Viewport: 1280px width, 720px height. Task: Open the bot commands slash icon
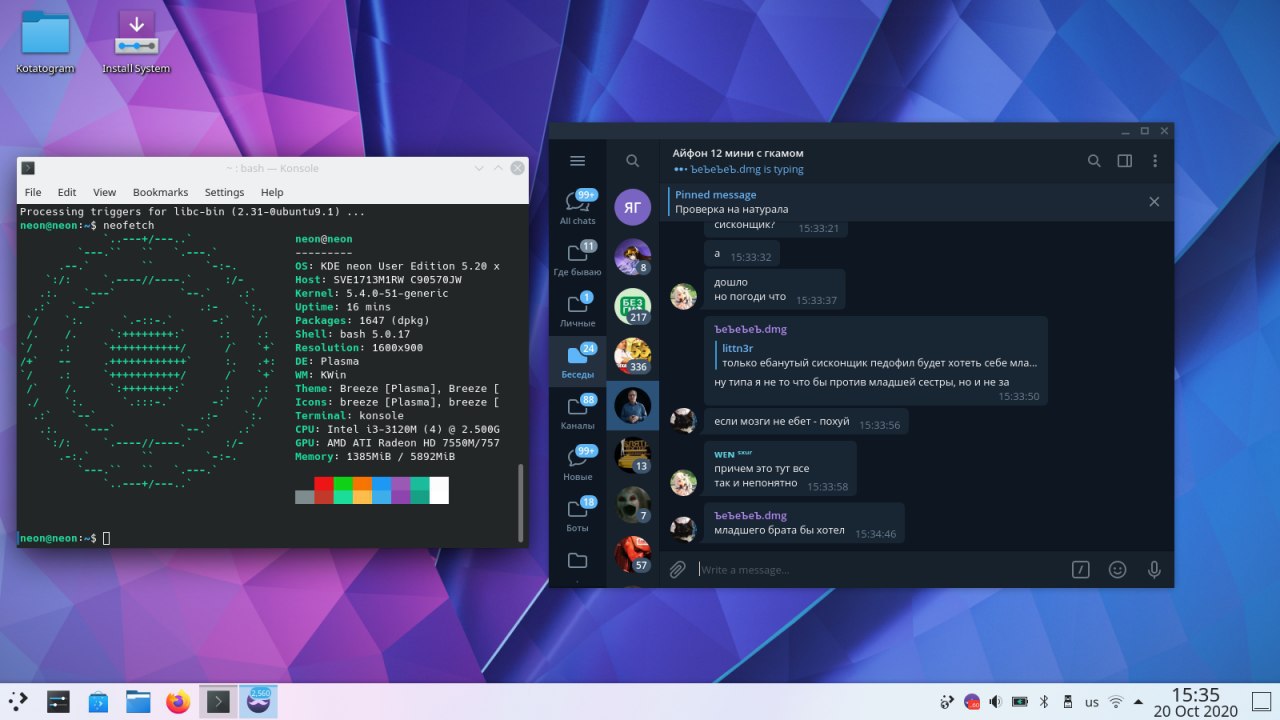click(1080, 569)
